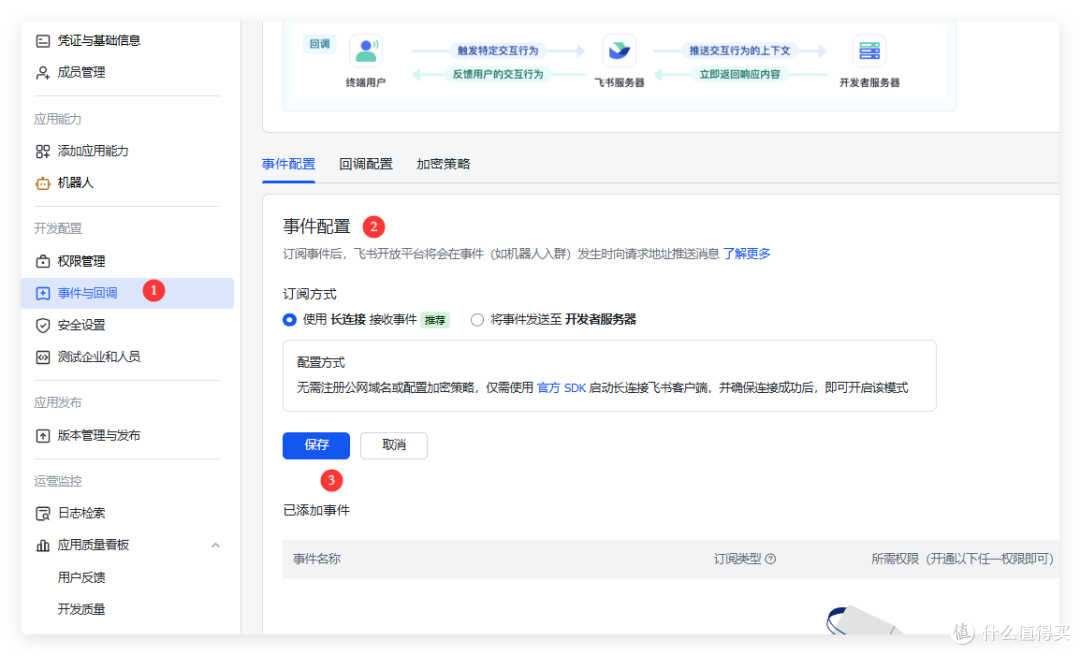Click the 推送交互行为的上下文 label
Screen dimensions: 1080x655
[x=740, y=50]
